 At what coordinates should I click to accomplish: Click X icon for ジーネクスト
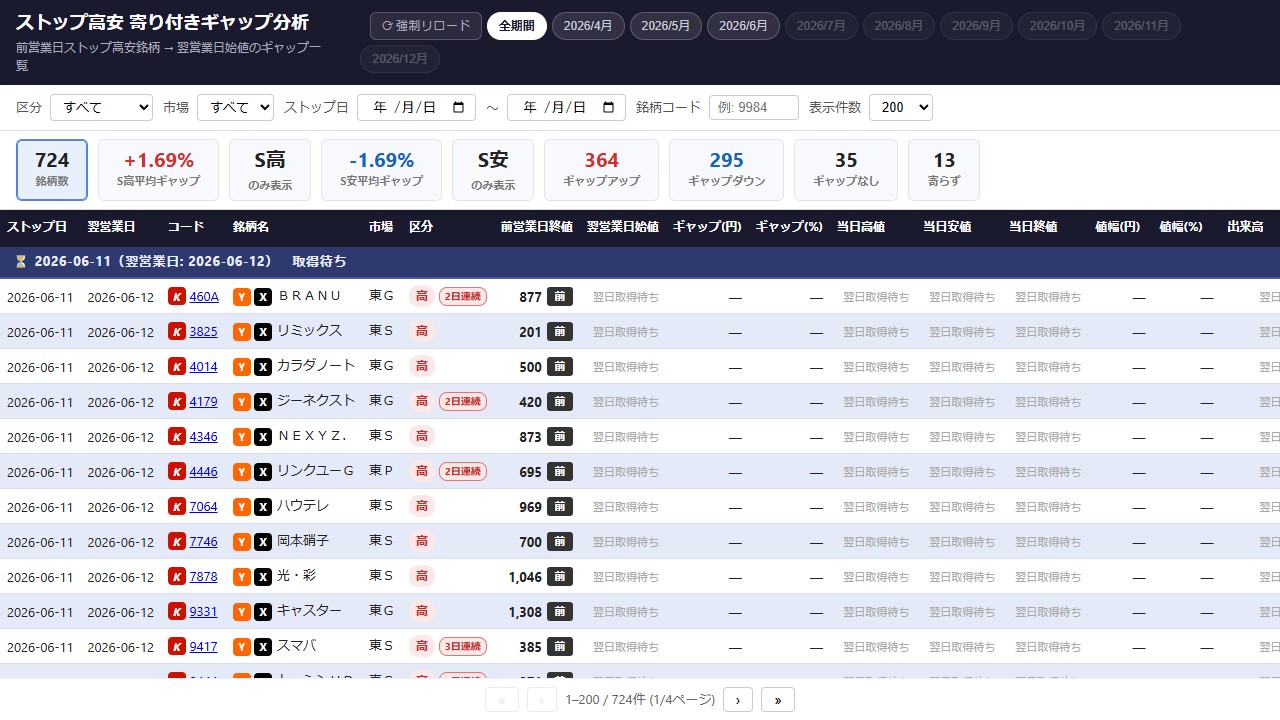[263, 401]
